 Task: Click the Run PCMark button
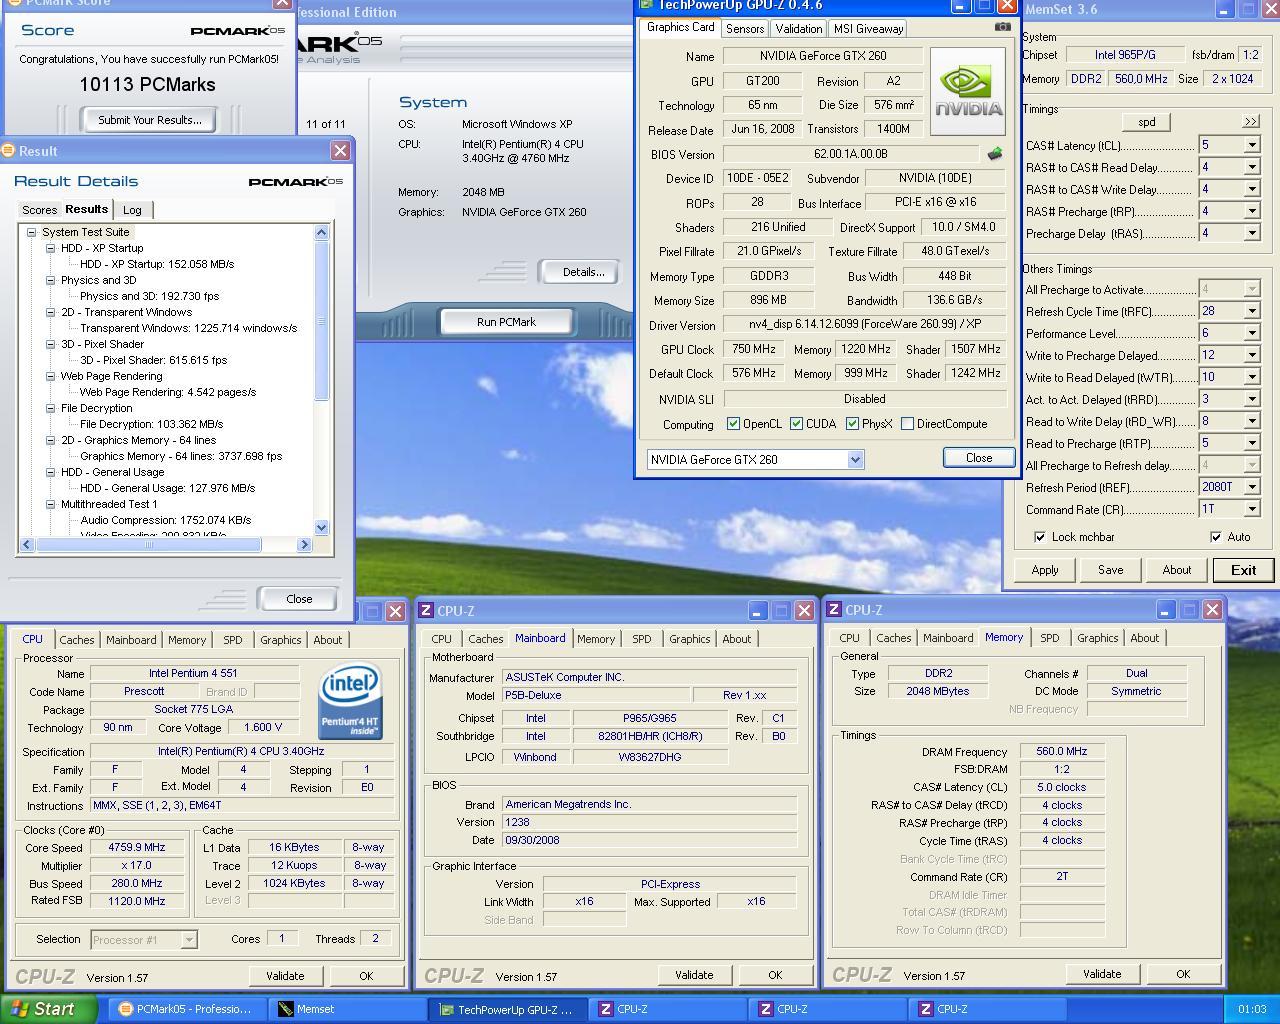506,322
